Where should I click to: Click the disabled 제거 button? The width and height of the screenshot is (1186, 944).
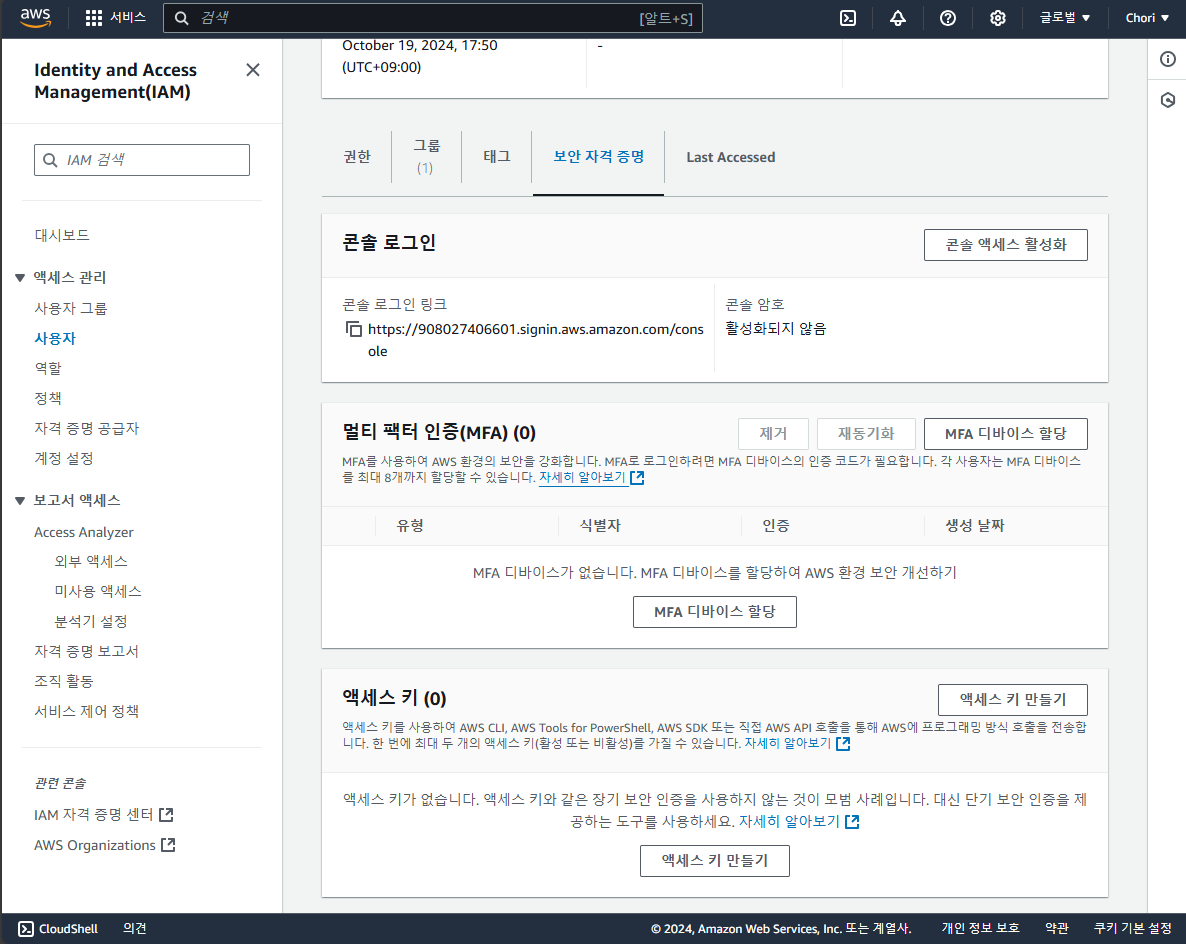[773, 434]
